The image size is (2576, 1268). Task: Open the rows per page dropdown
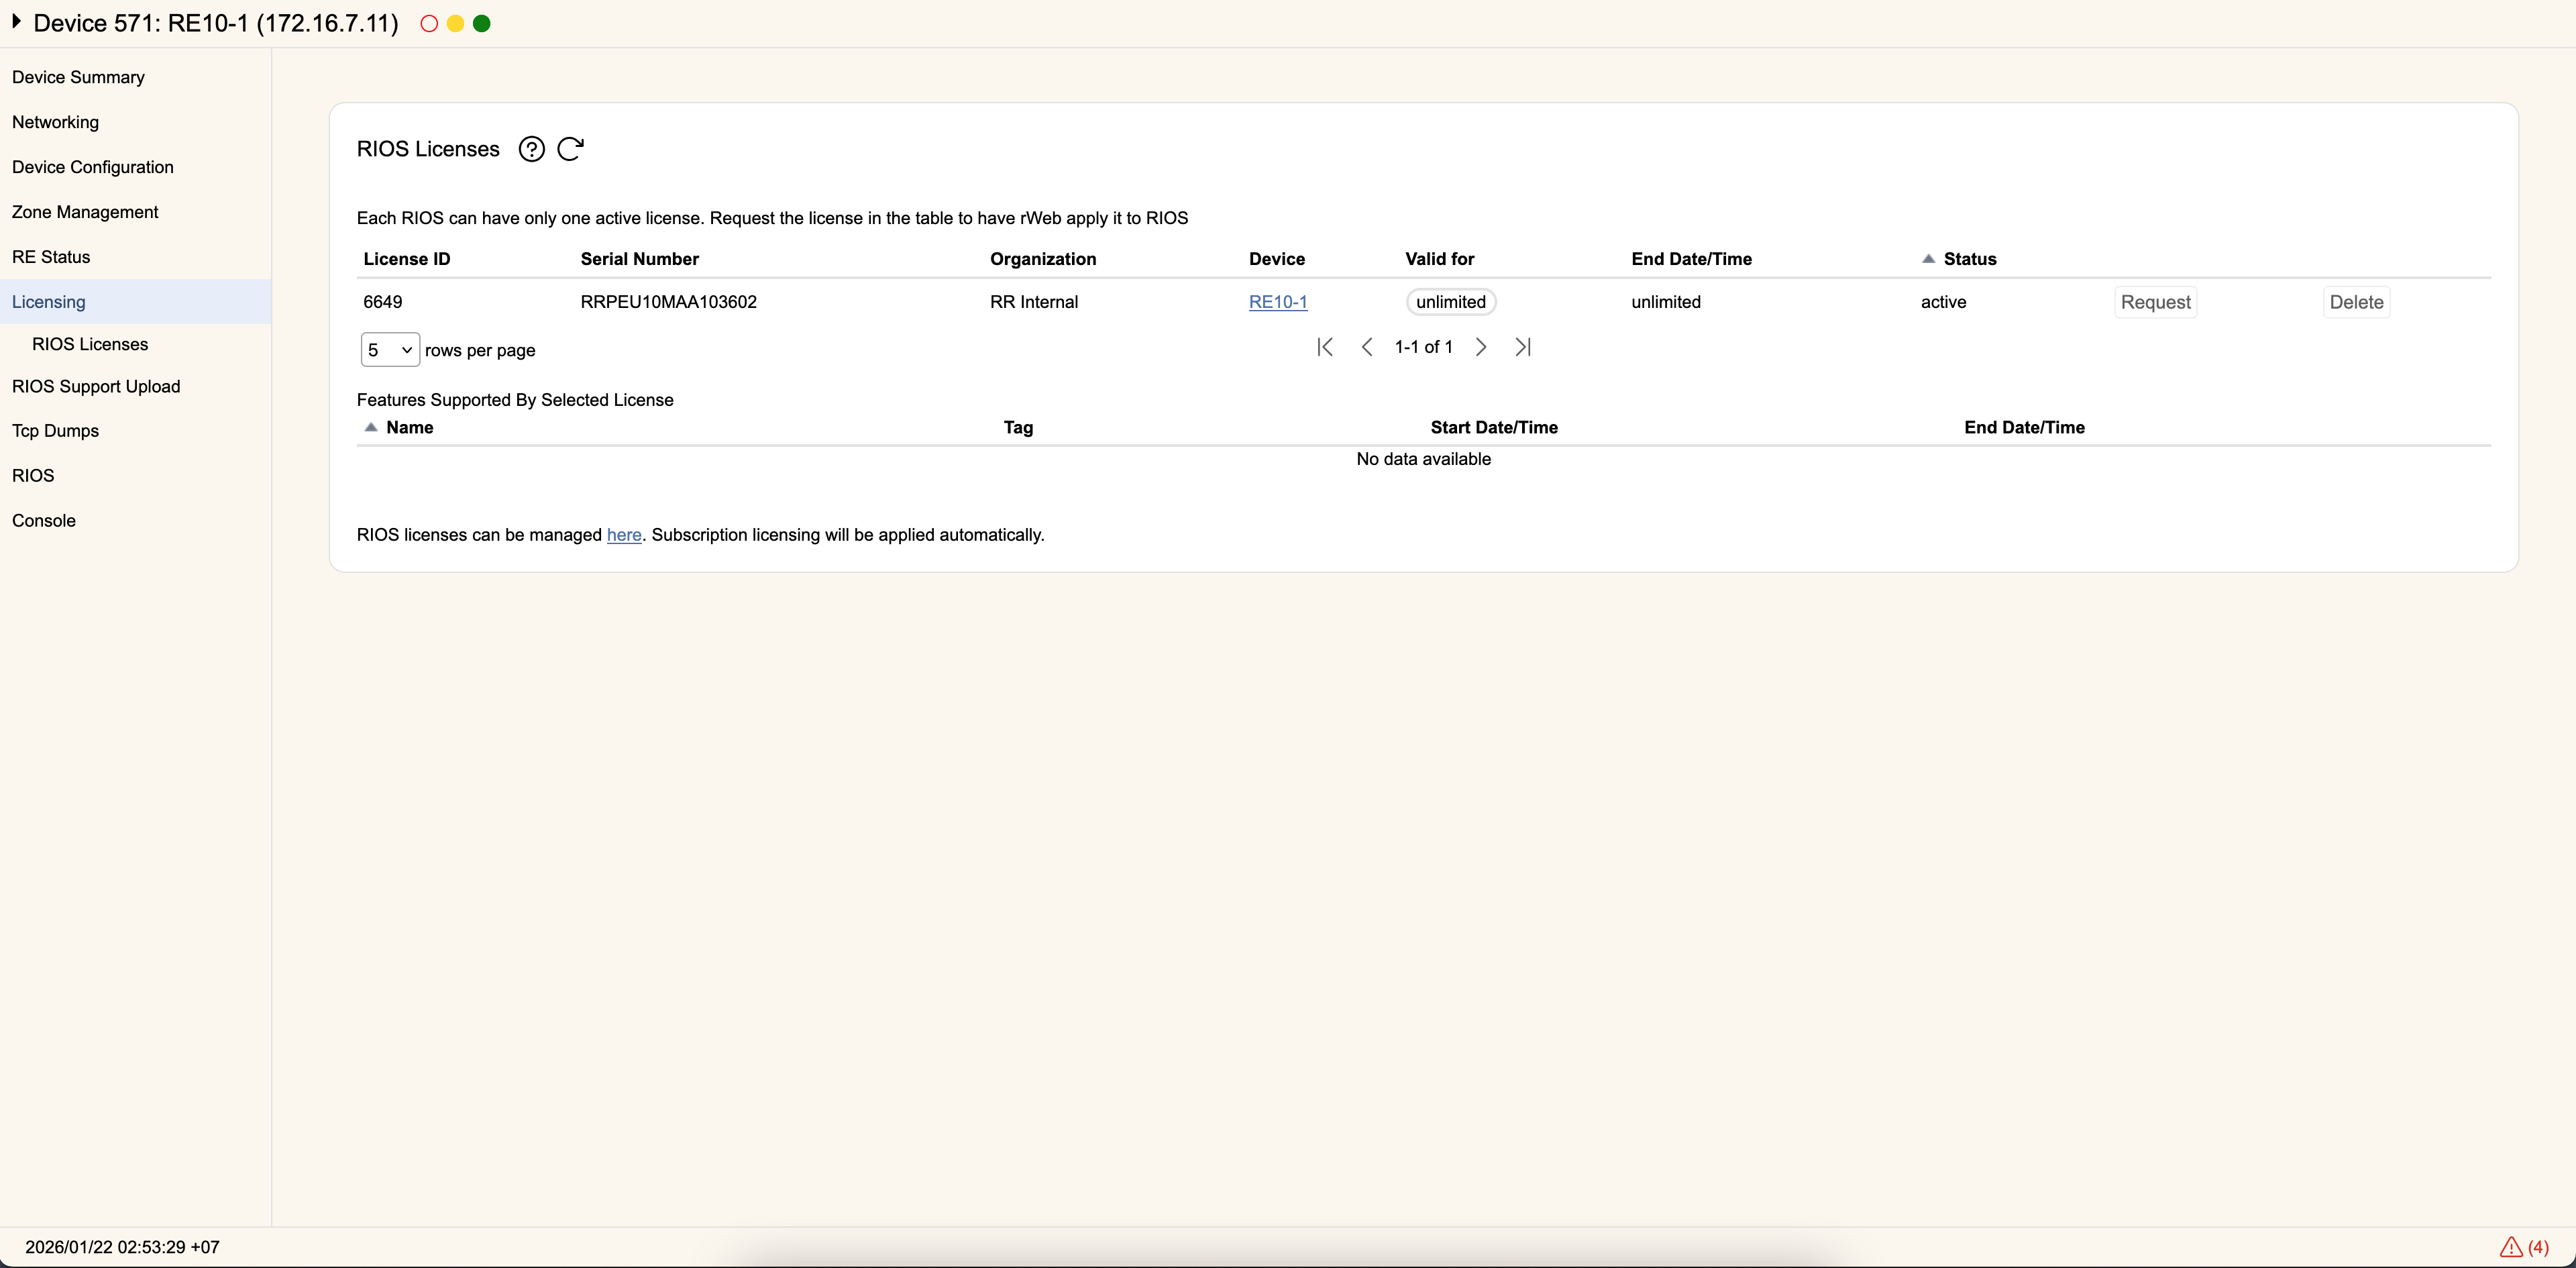(390, 350)
